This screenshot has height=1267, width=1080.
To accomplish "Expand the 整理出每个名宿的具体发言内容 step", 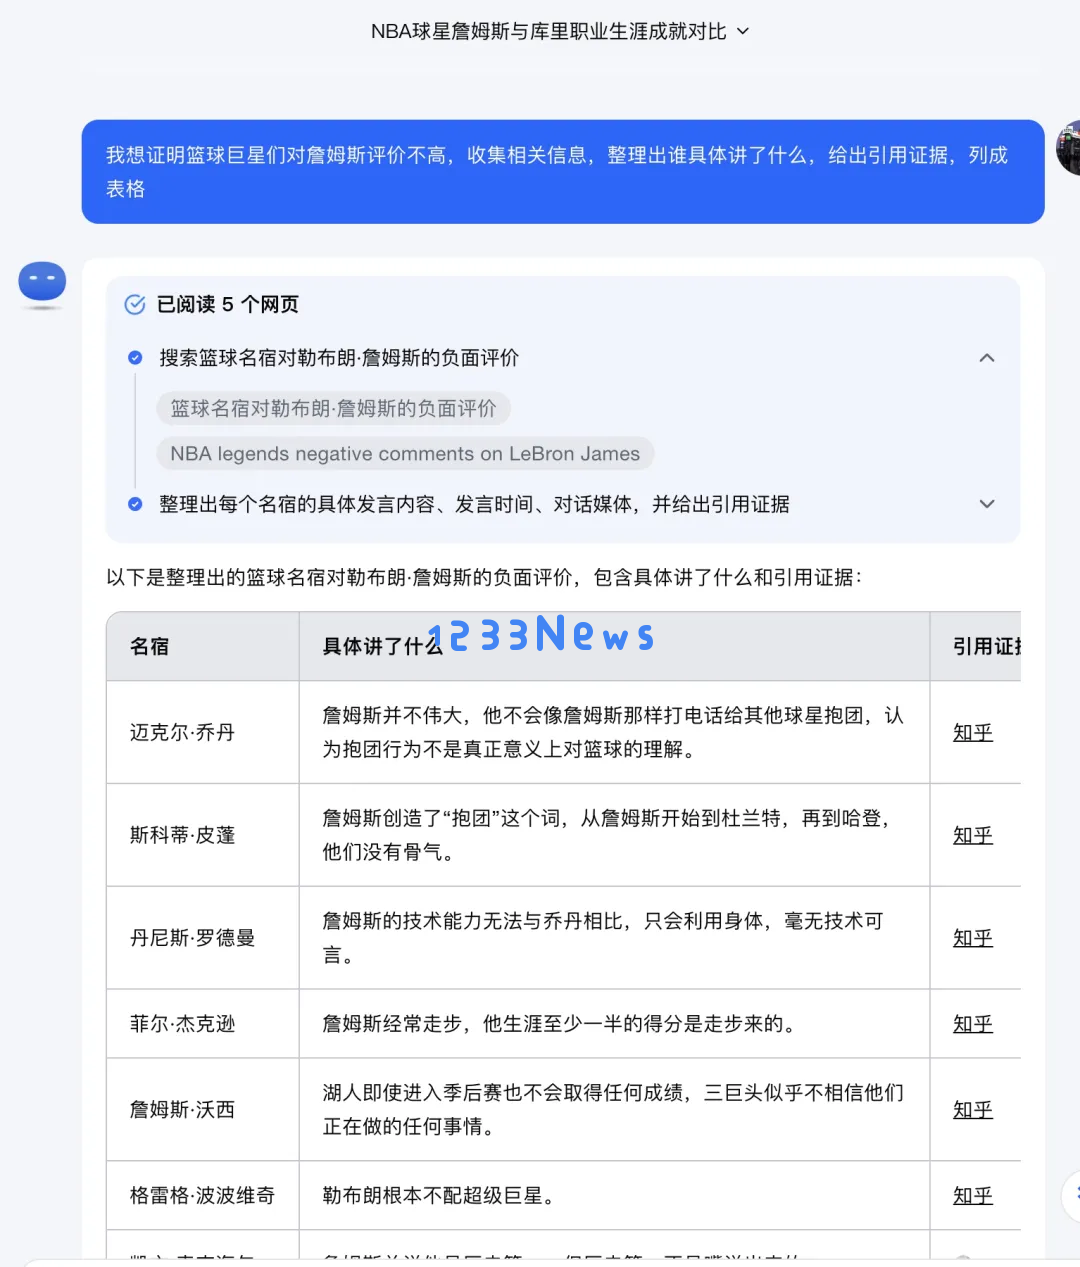I will [x=987, y=504].
